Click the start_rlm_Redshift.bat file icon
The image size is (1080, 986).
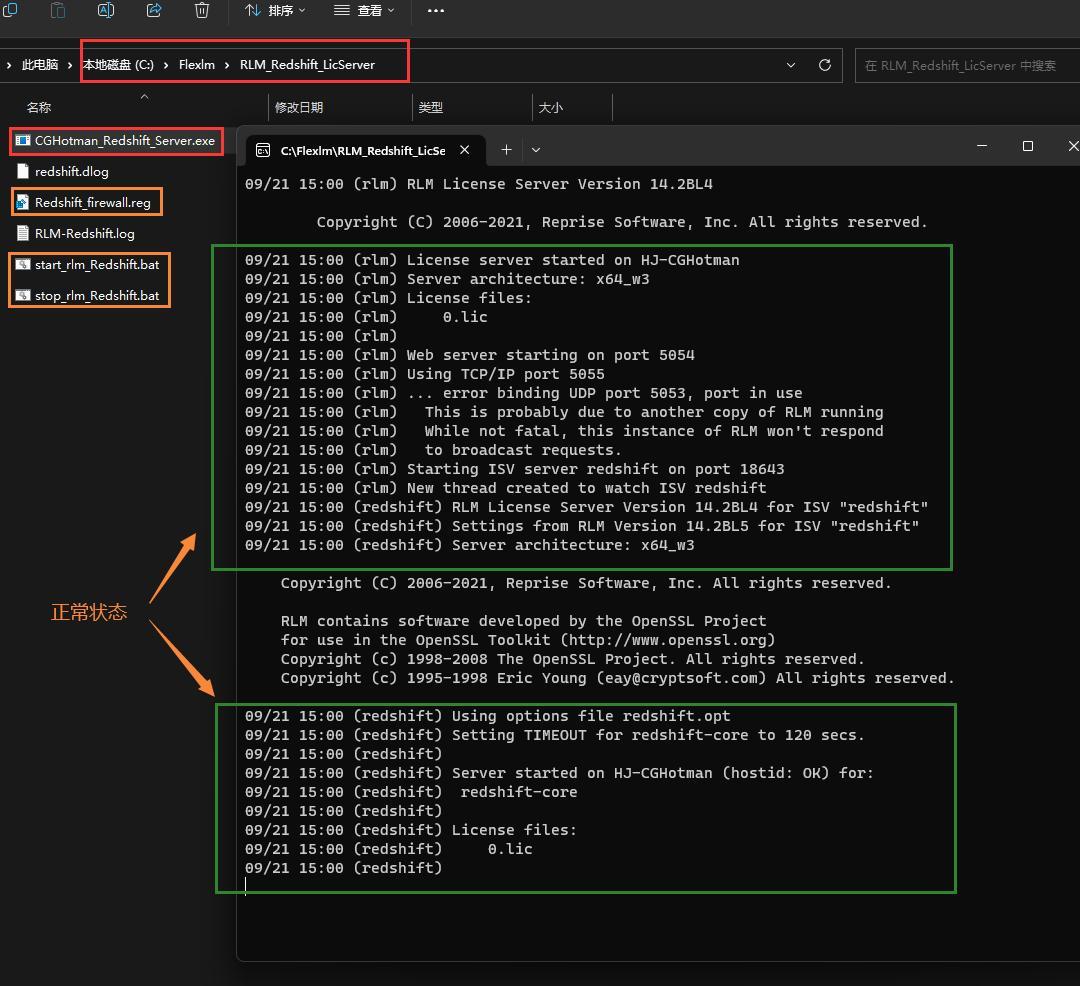tap(23, 264)
